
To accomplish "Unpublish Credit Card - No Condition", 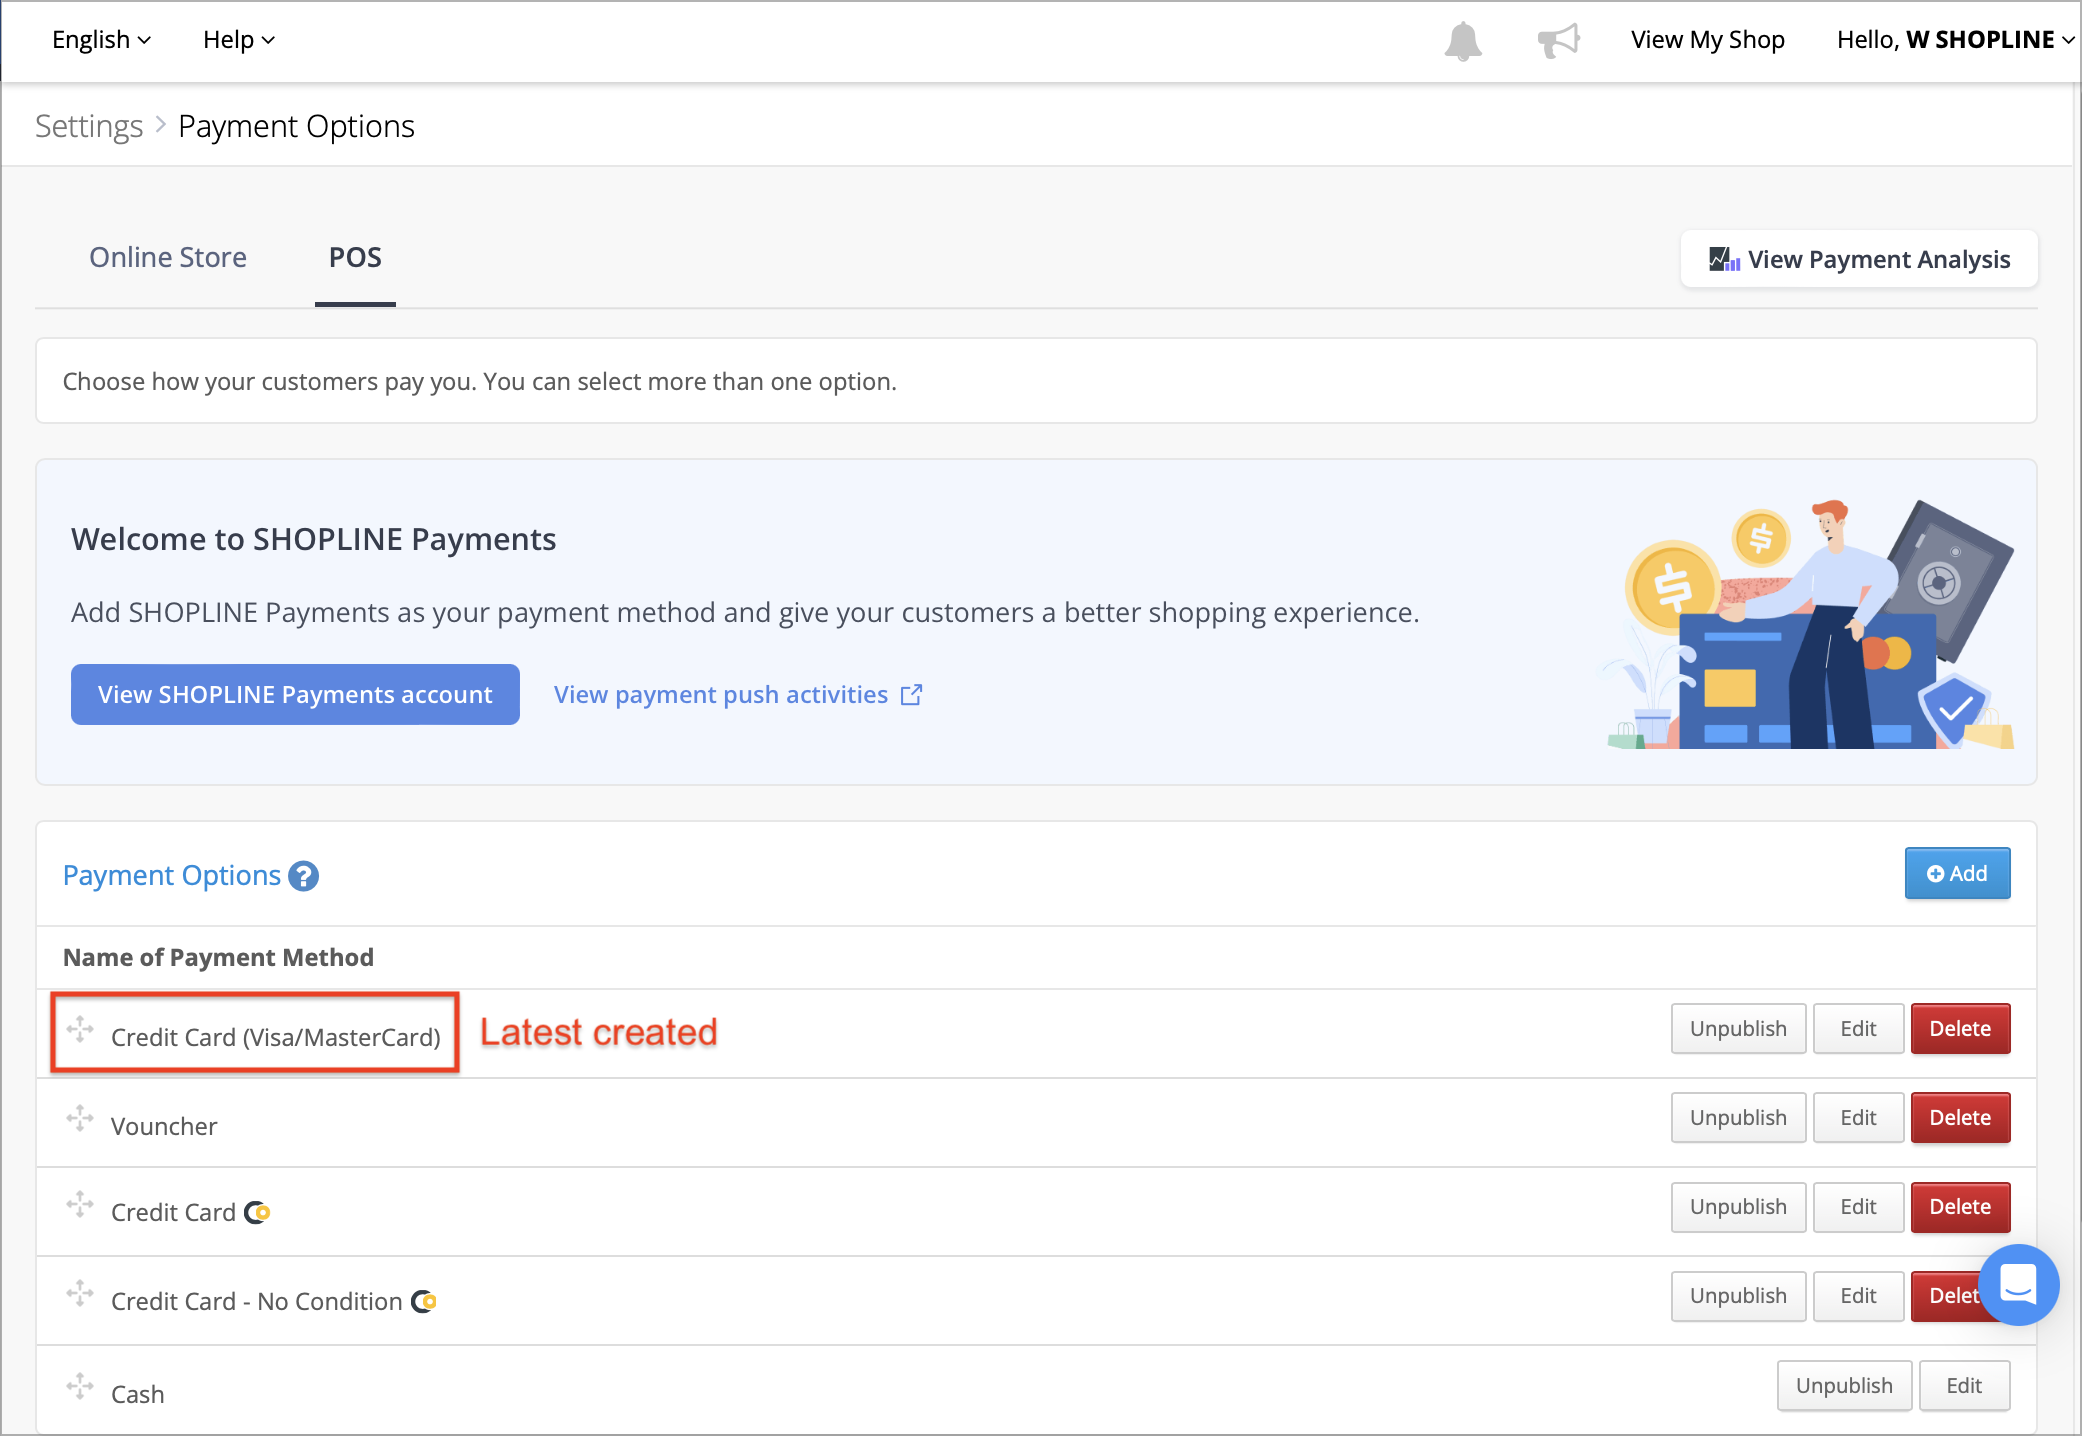I will 1738,1296.
